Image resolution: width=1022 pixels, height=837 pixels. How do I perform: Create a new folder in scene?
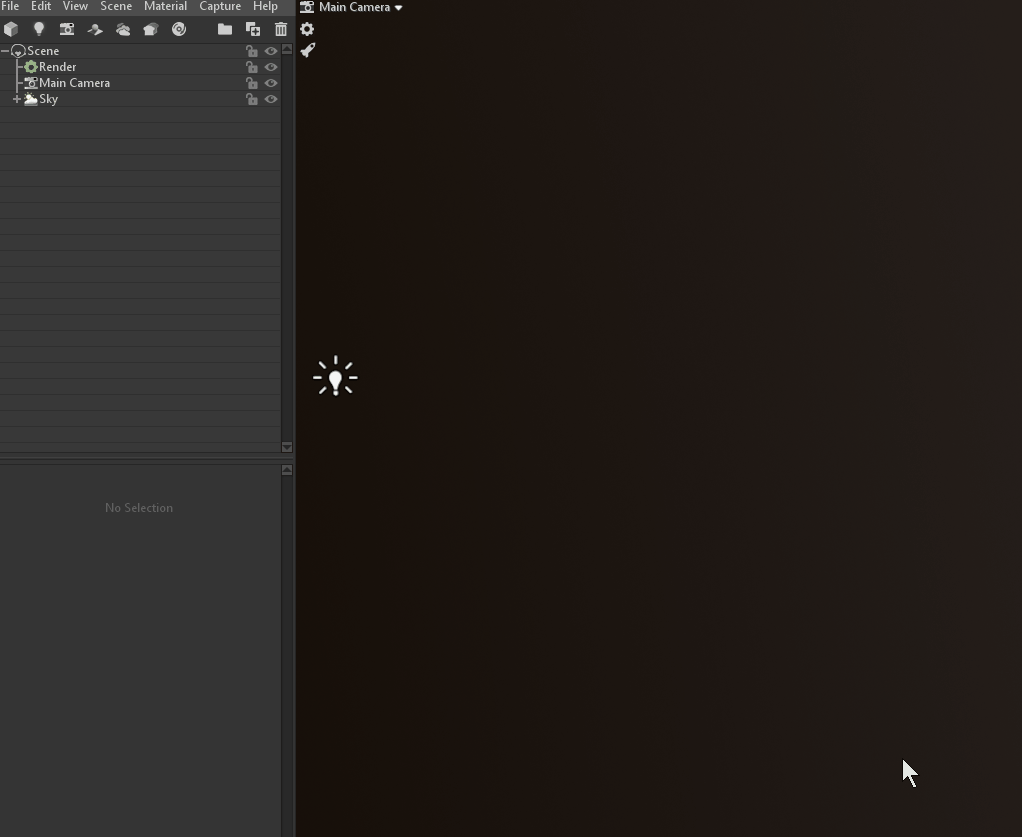225,29
